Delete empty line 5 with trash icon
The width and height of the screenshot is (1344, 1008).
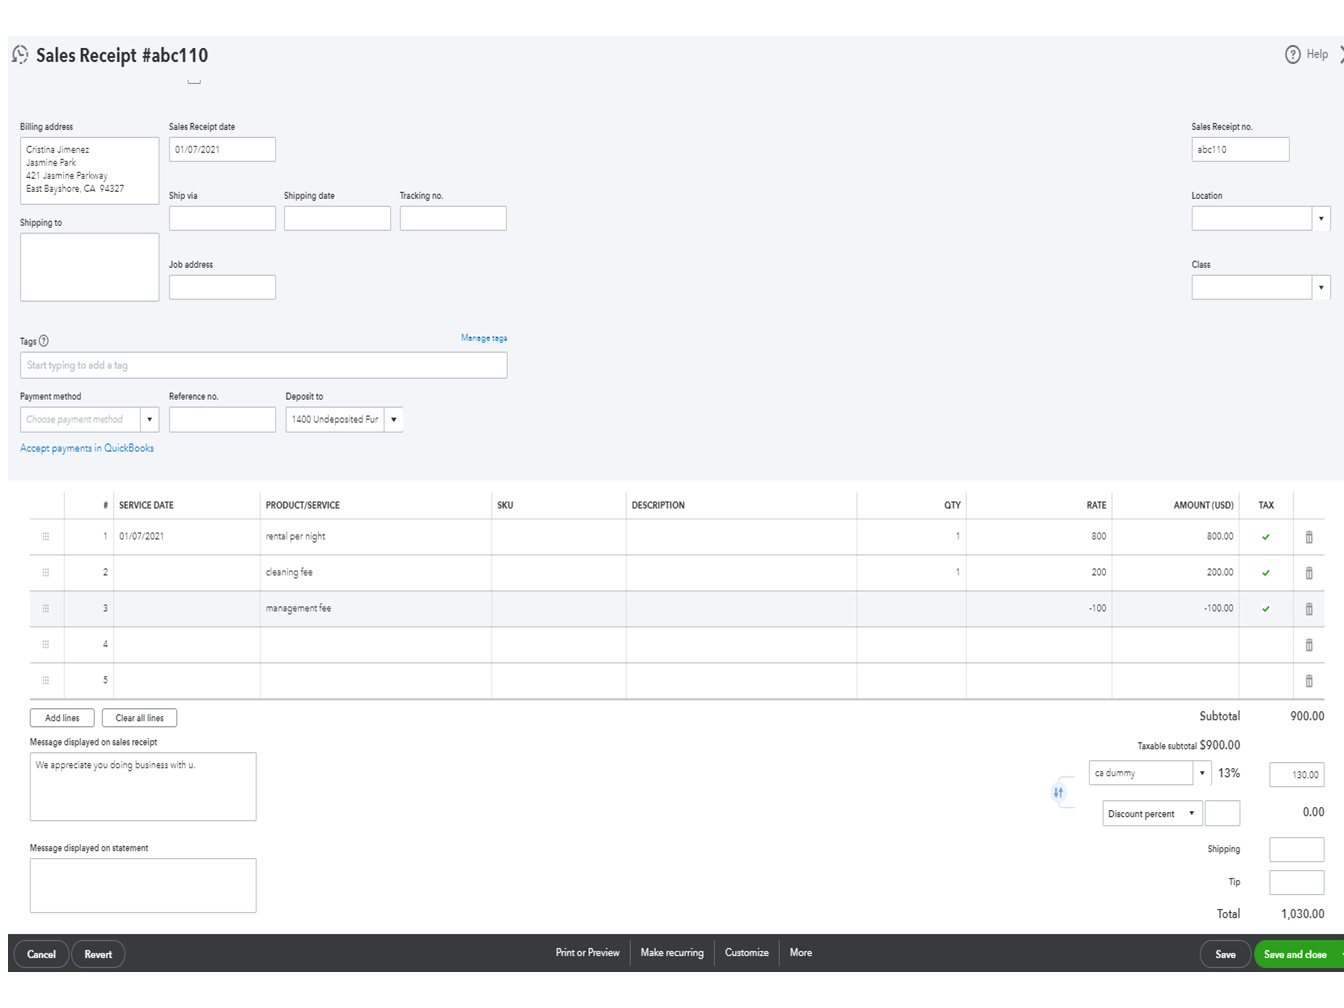1309,681
